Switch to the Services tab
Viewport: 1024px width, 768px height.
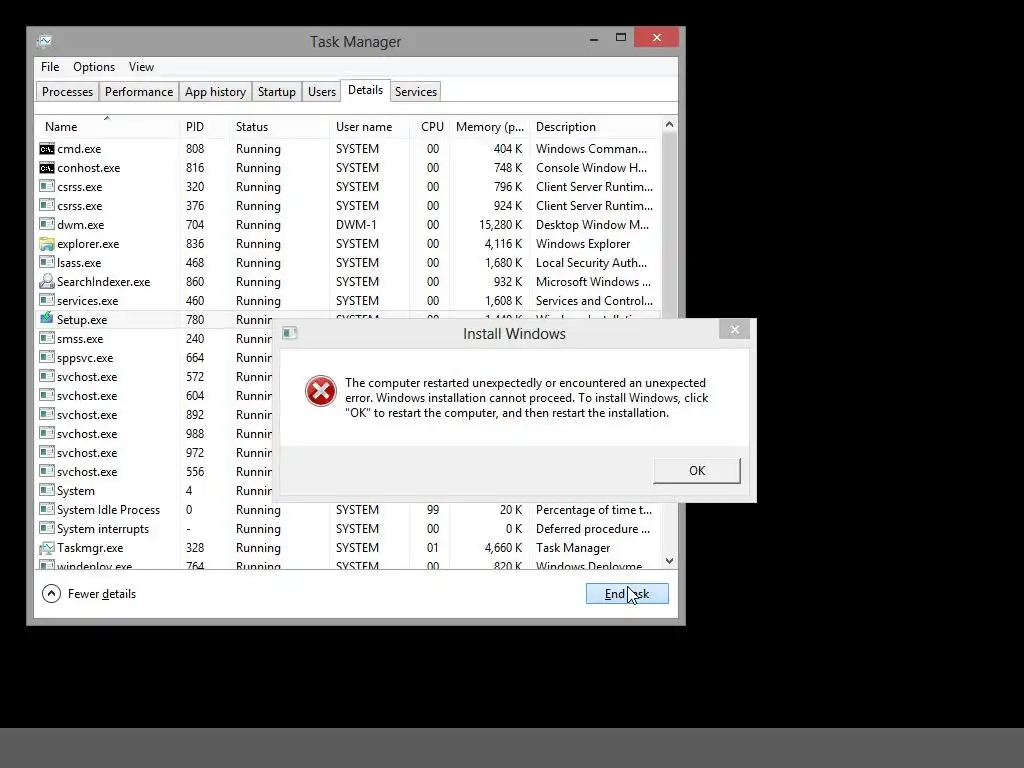415,91
